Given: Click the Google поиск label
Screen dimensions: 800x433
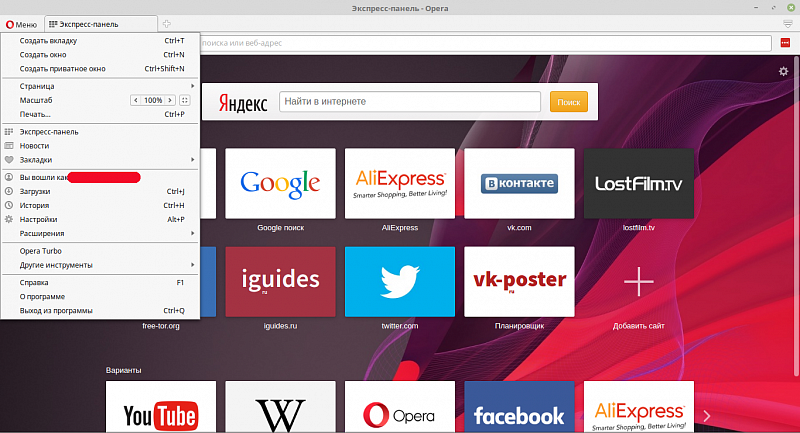Looking at the screenshot, I should [281, 227].
